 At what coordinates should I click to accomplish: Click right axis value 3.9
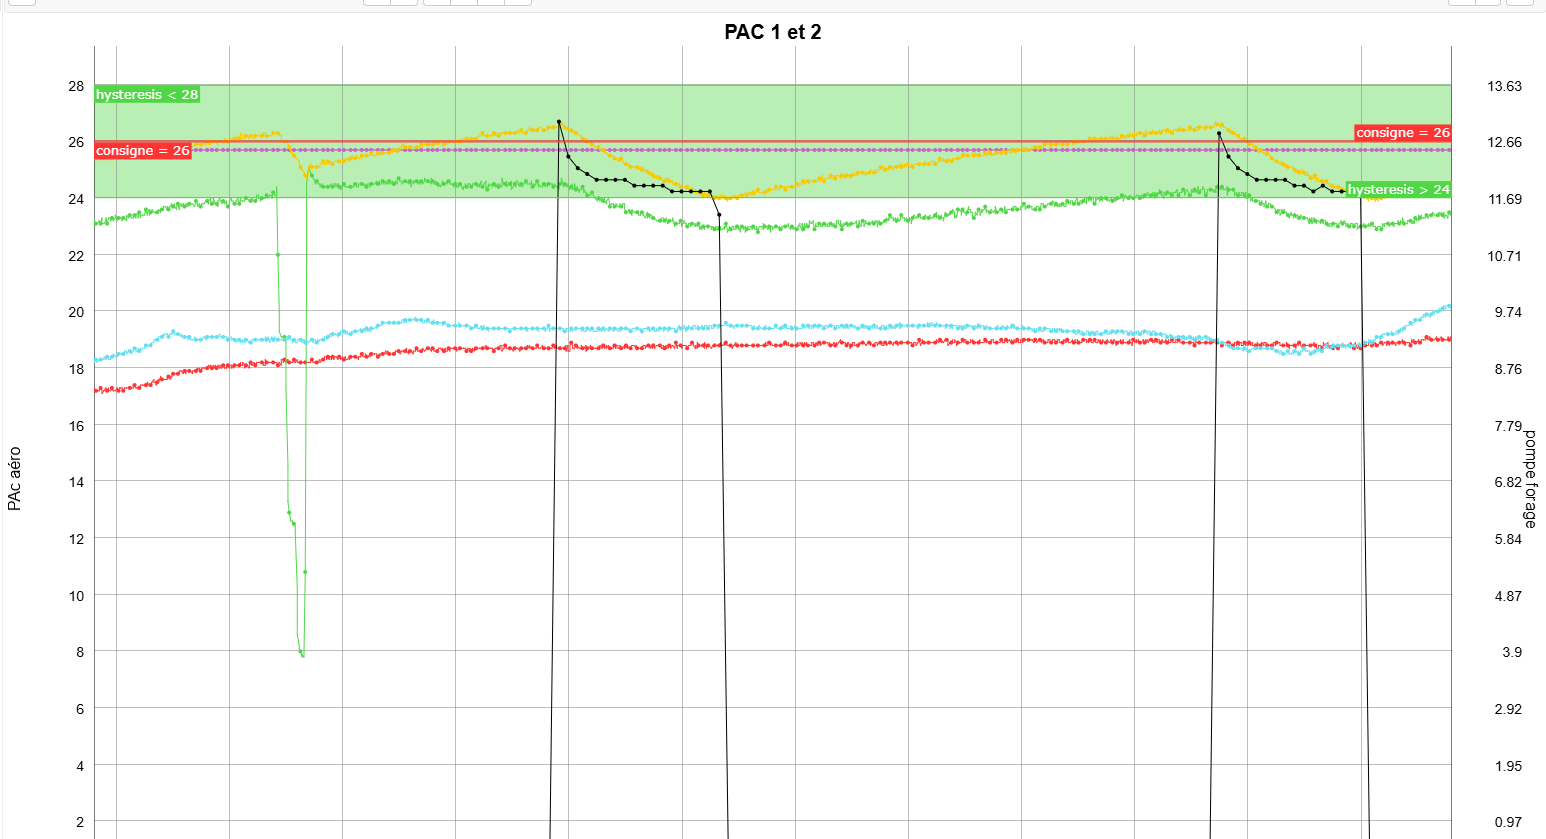[1512, 652]
